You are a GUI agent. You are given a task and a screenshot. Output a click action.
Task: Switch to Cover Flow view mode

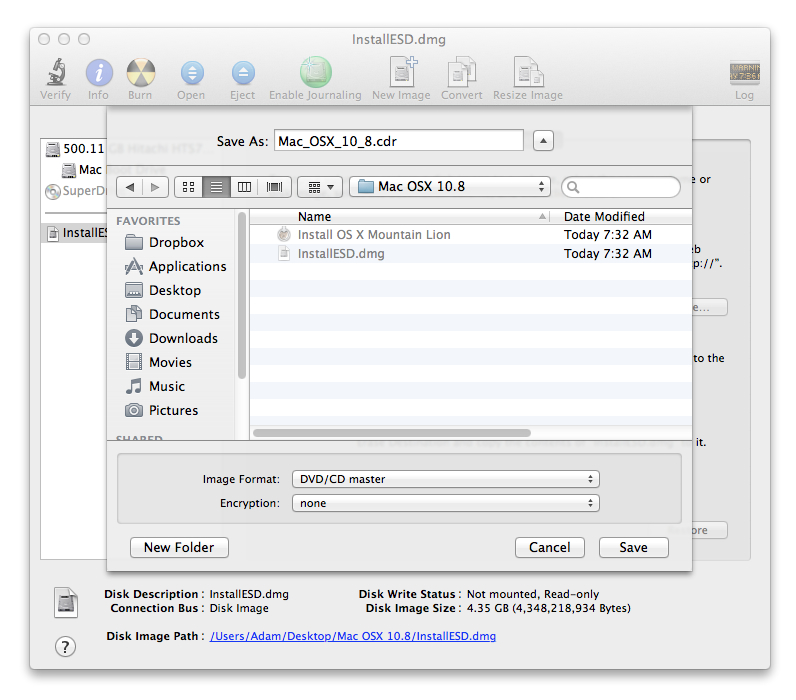coord(274,187)
